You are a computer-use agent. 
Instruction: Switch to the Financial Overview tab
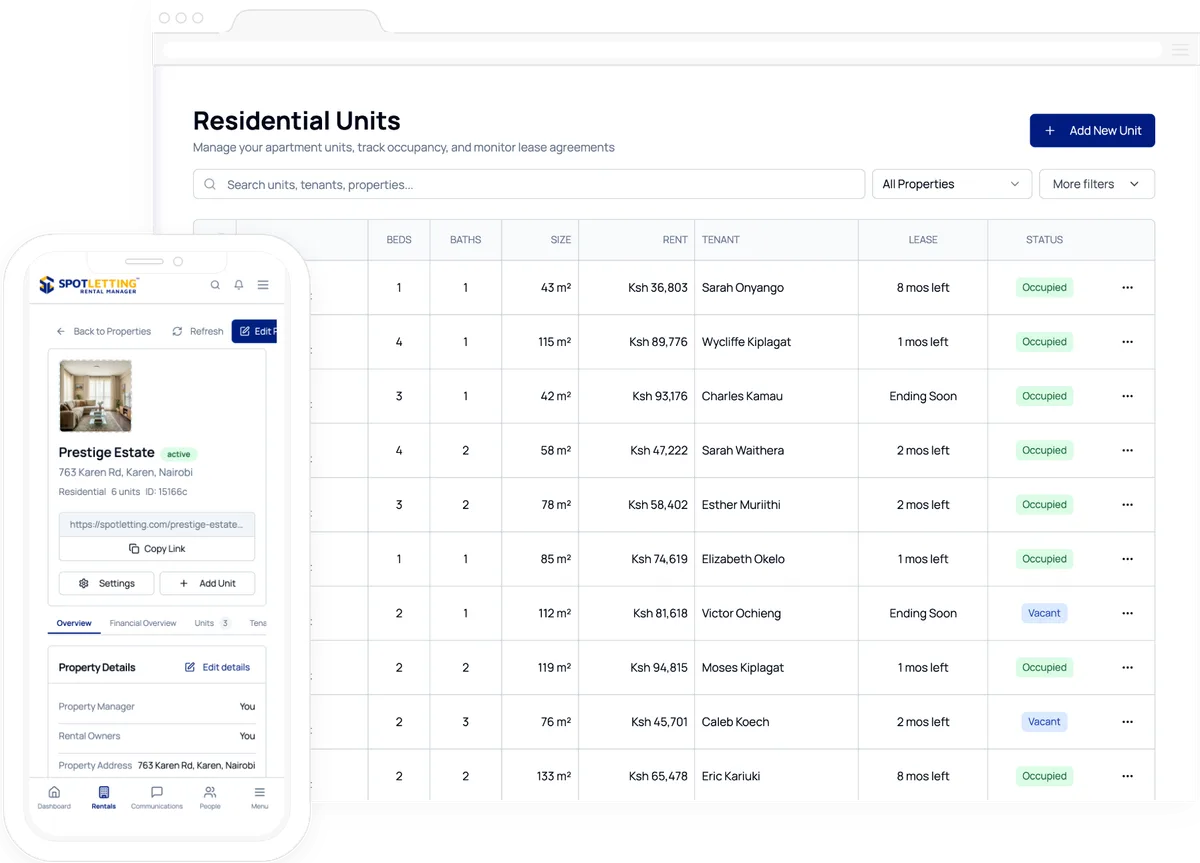(143, 623)
